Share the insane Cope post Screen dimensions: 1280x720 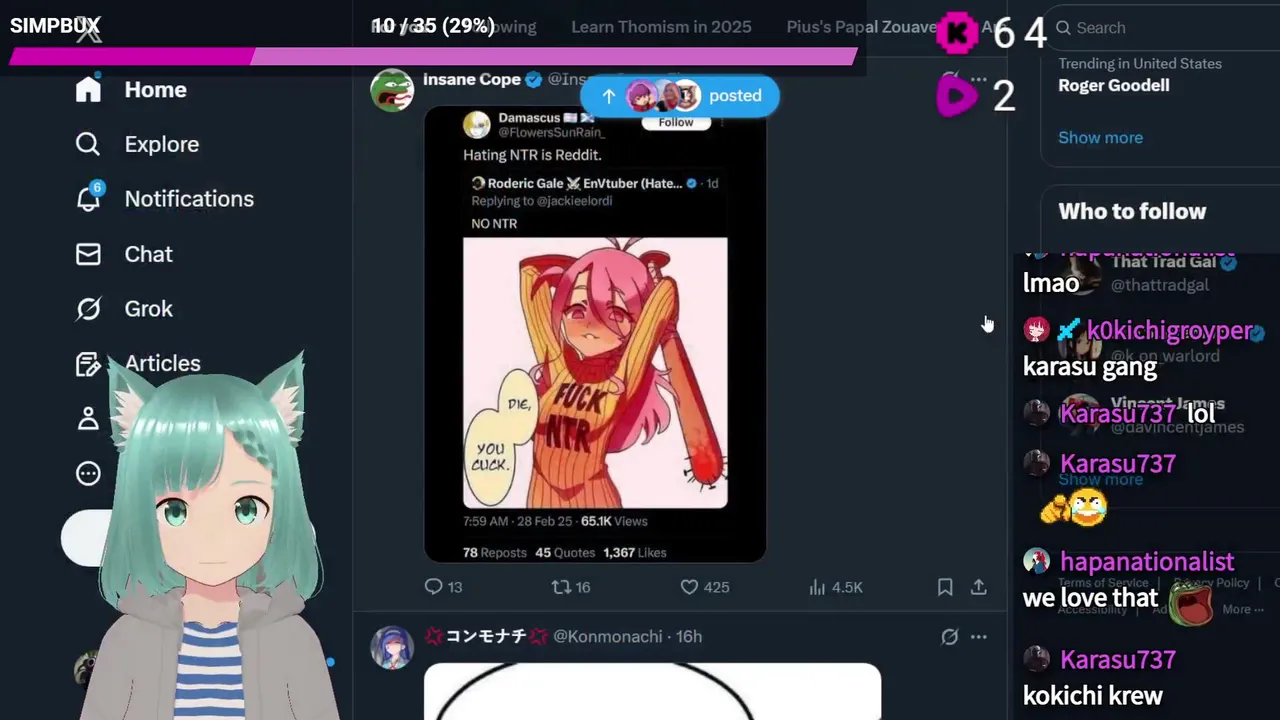click(x=979, y=587)
